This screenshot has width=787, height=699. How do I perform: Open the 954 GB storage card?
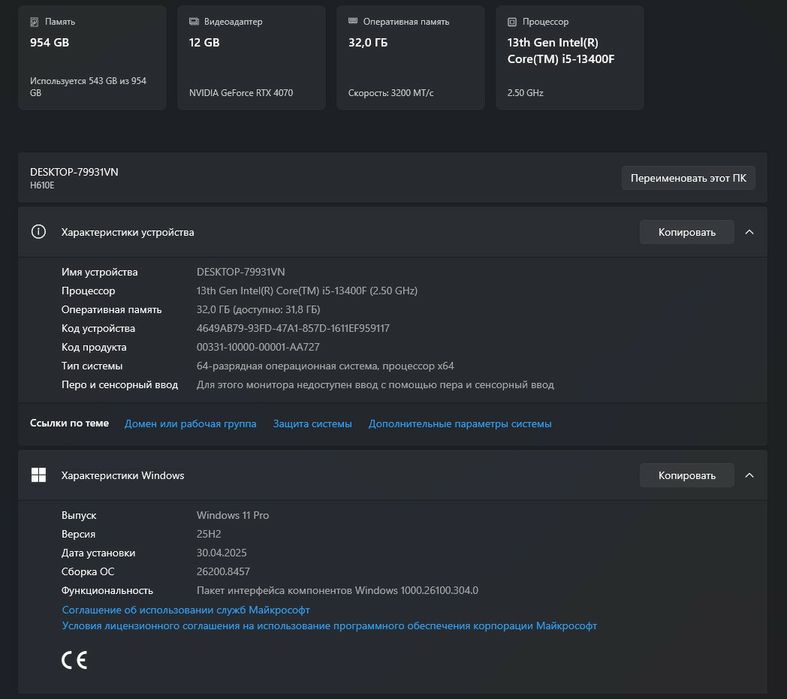[x=92, y=58]
